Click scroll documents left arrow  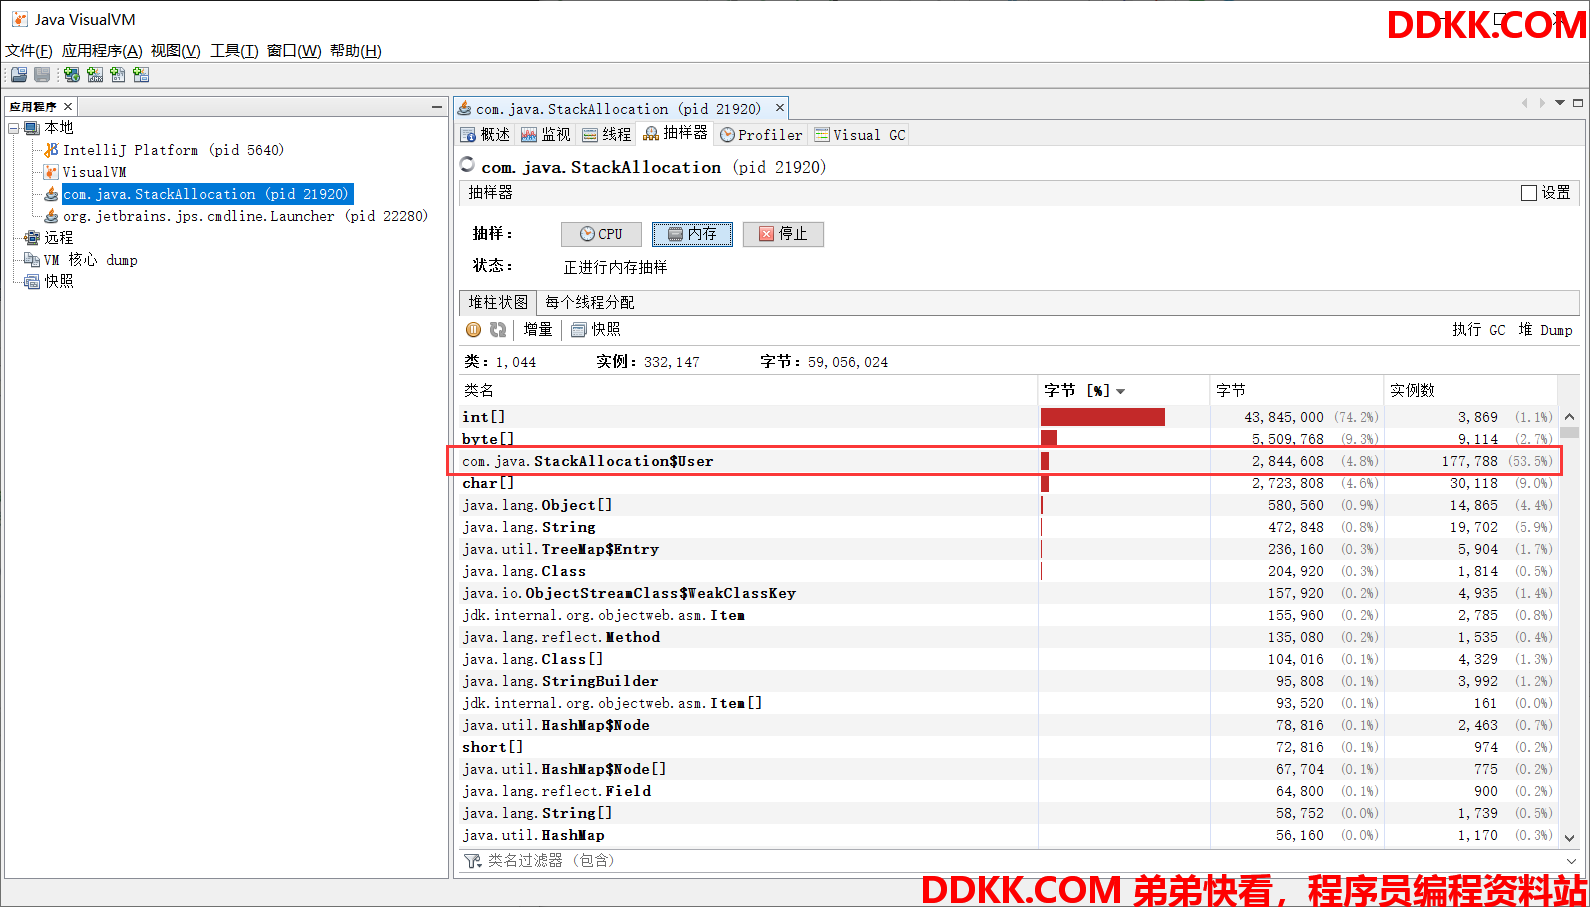pyautogui.click(x=1524, y=103)
